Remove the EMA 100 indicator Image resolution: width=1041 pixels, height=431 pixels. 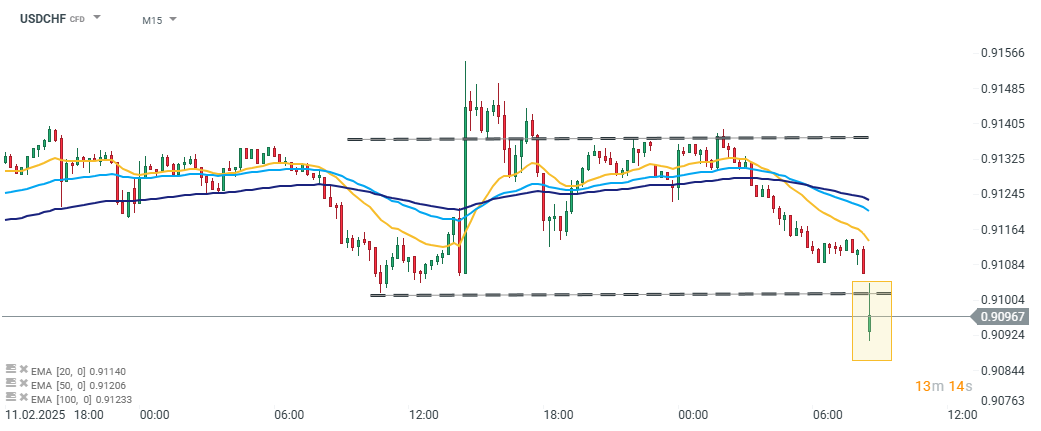(22, 397)
